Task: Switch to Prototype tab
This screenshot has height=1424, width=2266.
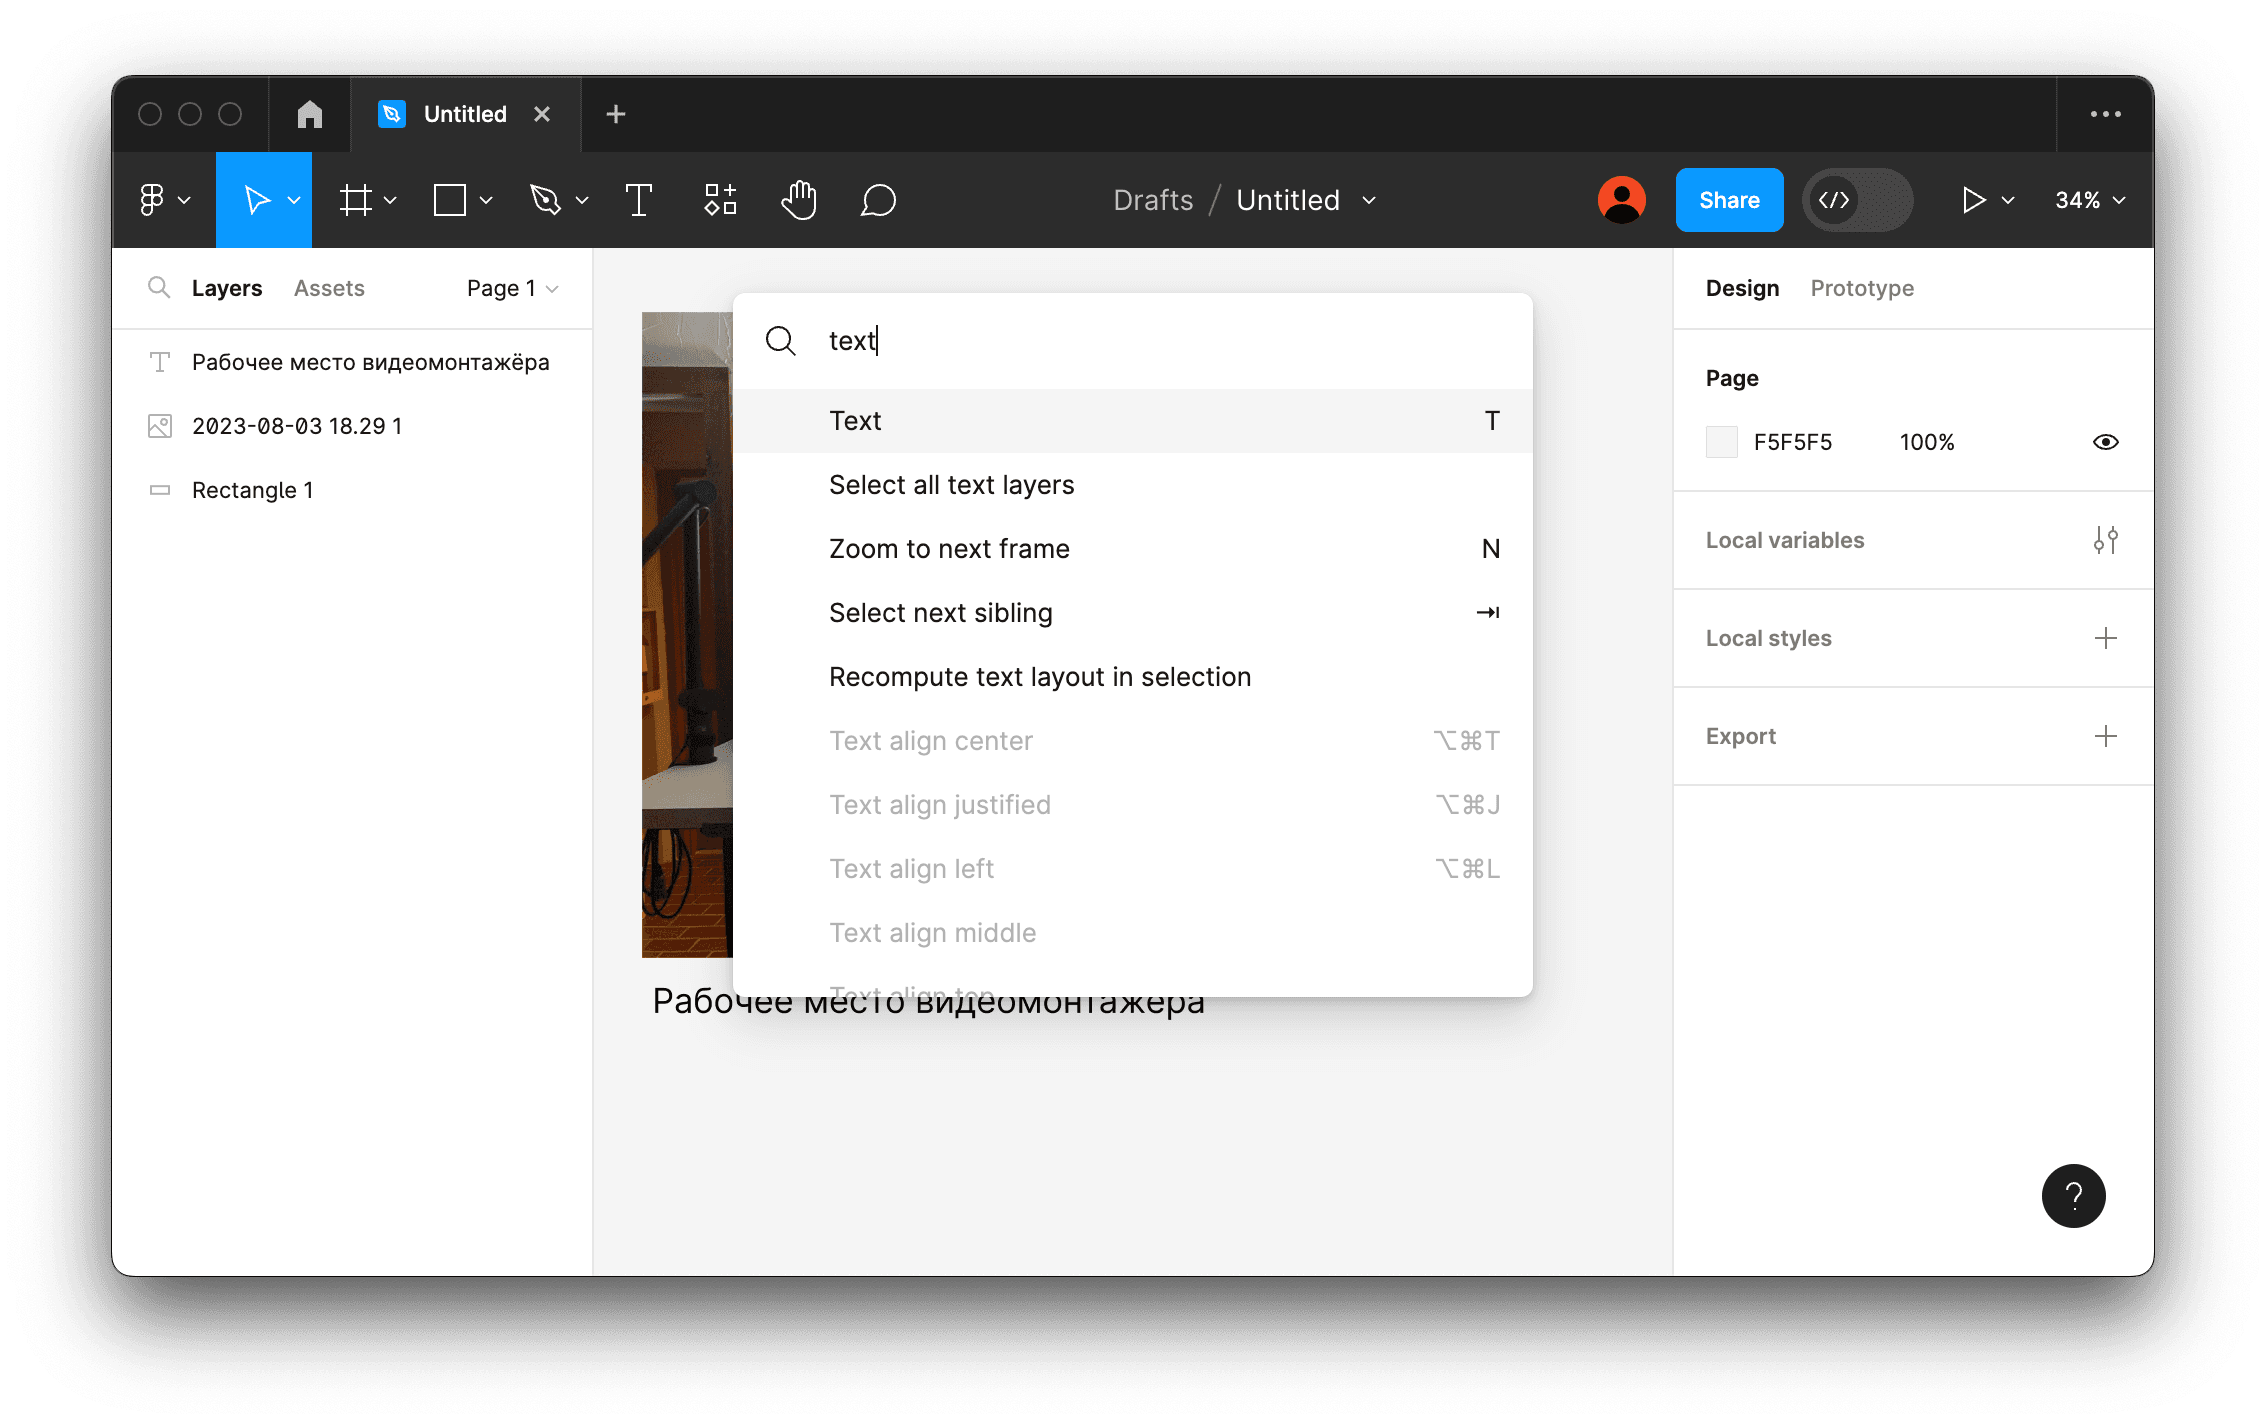Action: 1861,287
